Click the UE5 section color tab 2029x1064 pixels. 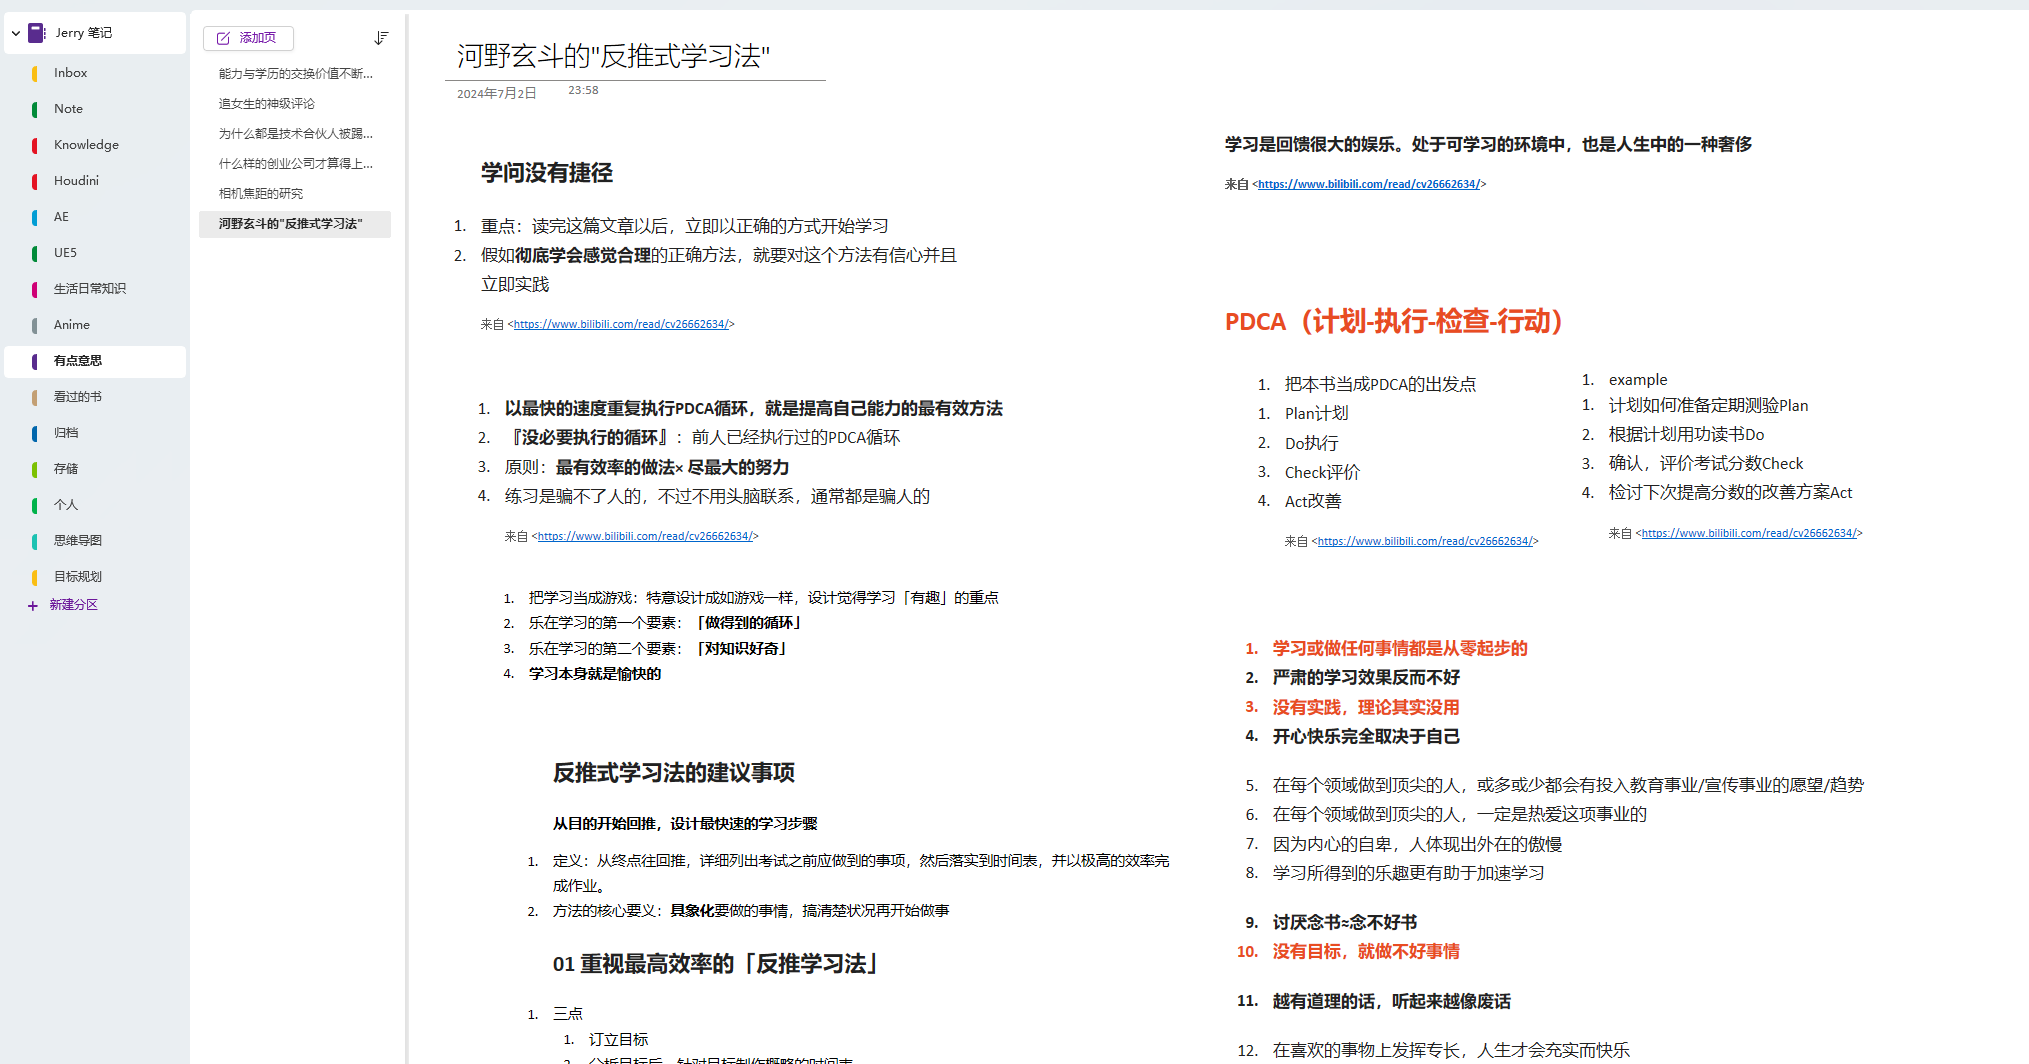(35, 253)
